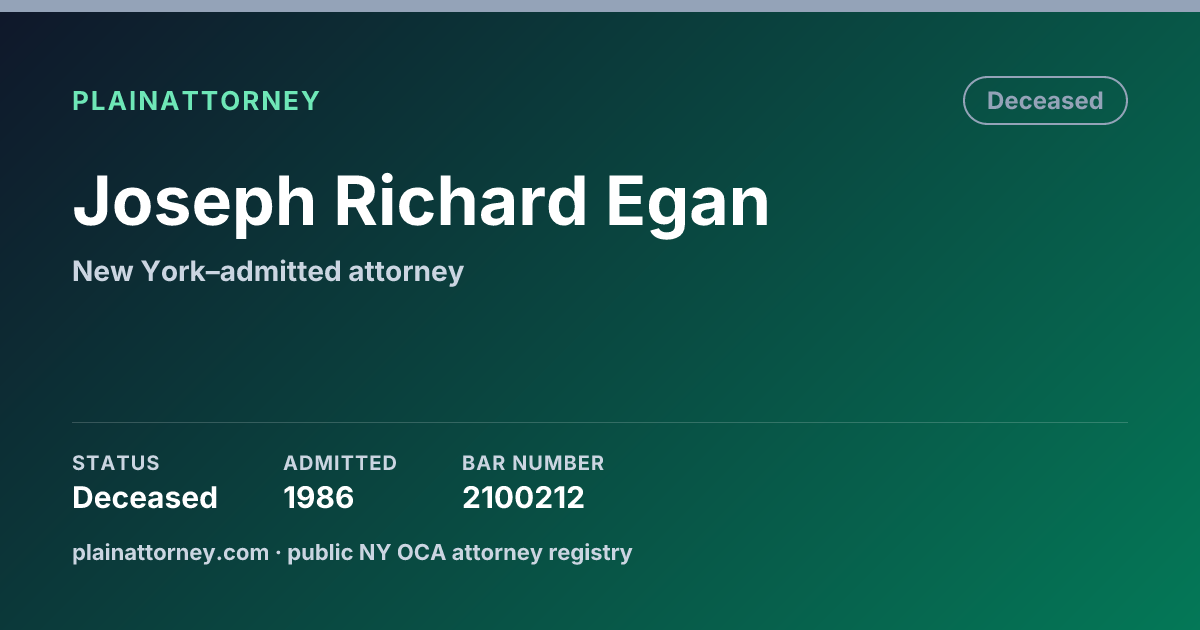Screen dimensions: 1200x630
Task: Click the first name Joseph in the heading
Action: [194, 204]
